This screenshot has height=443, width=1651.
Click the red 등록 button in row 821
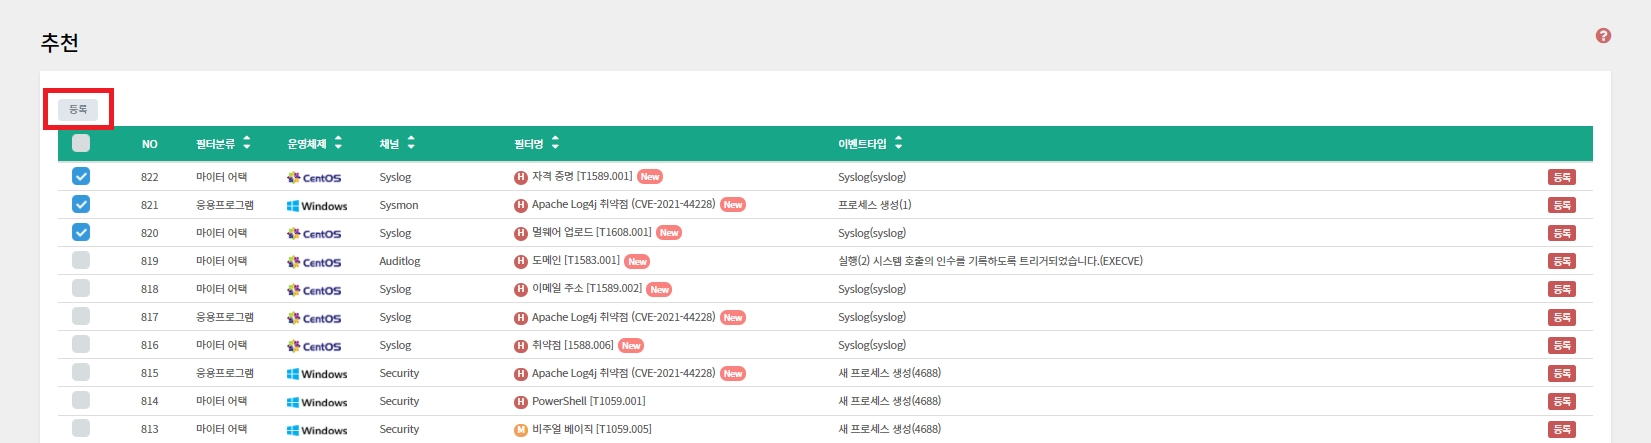pos(1561,205)
